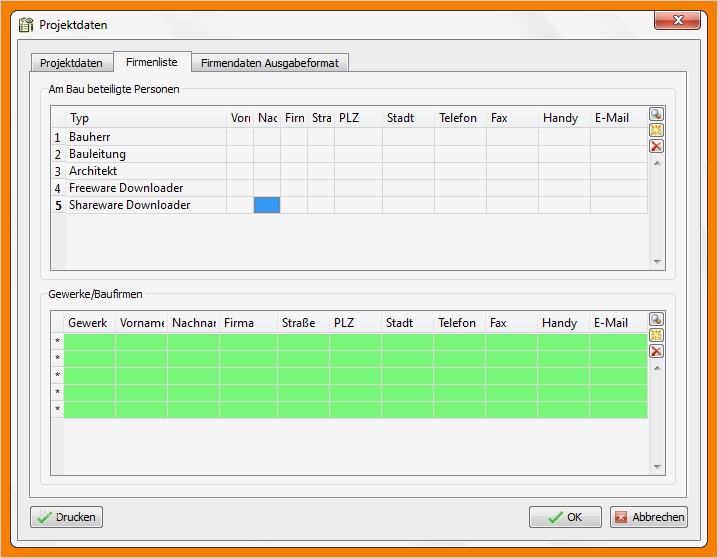Select the Bauleitung row cell
This screenshot has height=558, width=718.
click(x=146, y=154)
